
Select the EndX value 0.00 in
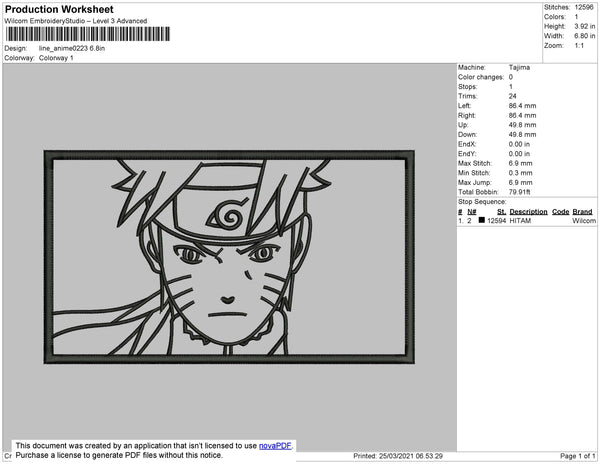tap(519, 144)
